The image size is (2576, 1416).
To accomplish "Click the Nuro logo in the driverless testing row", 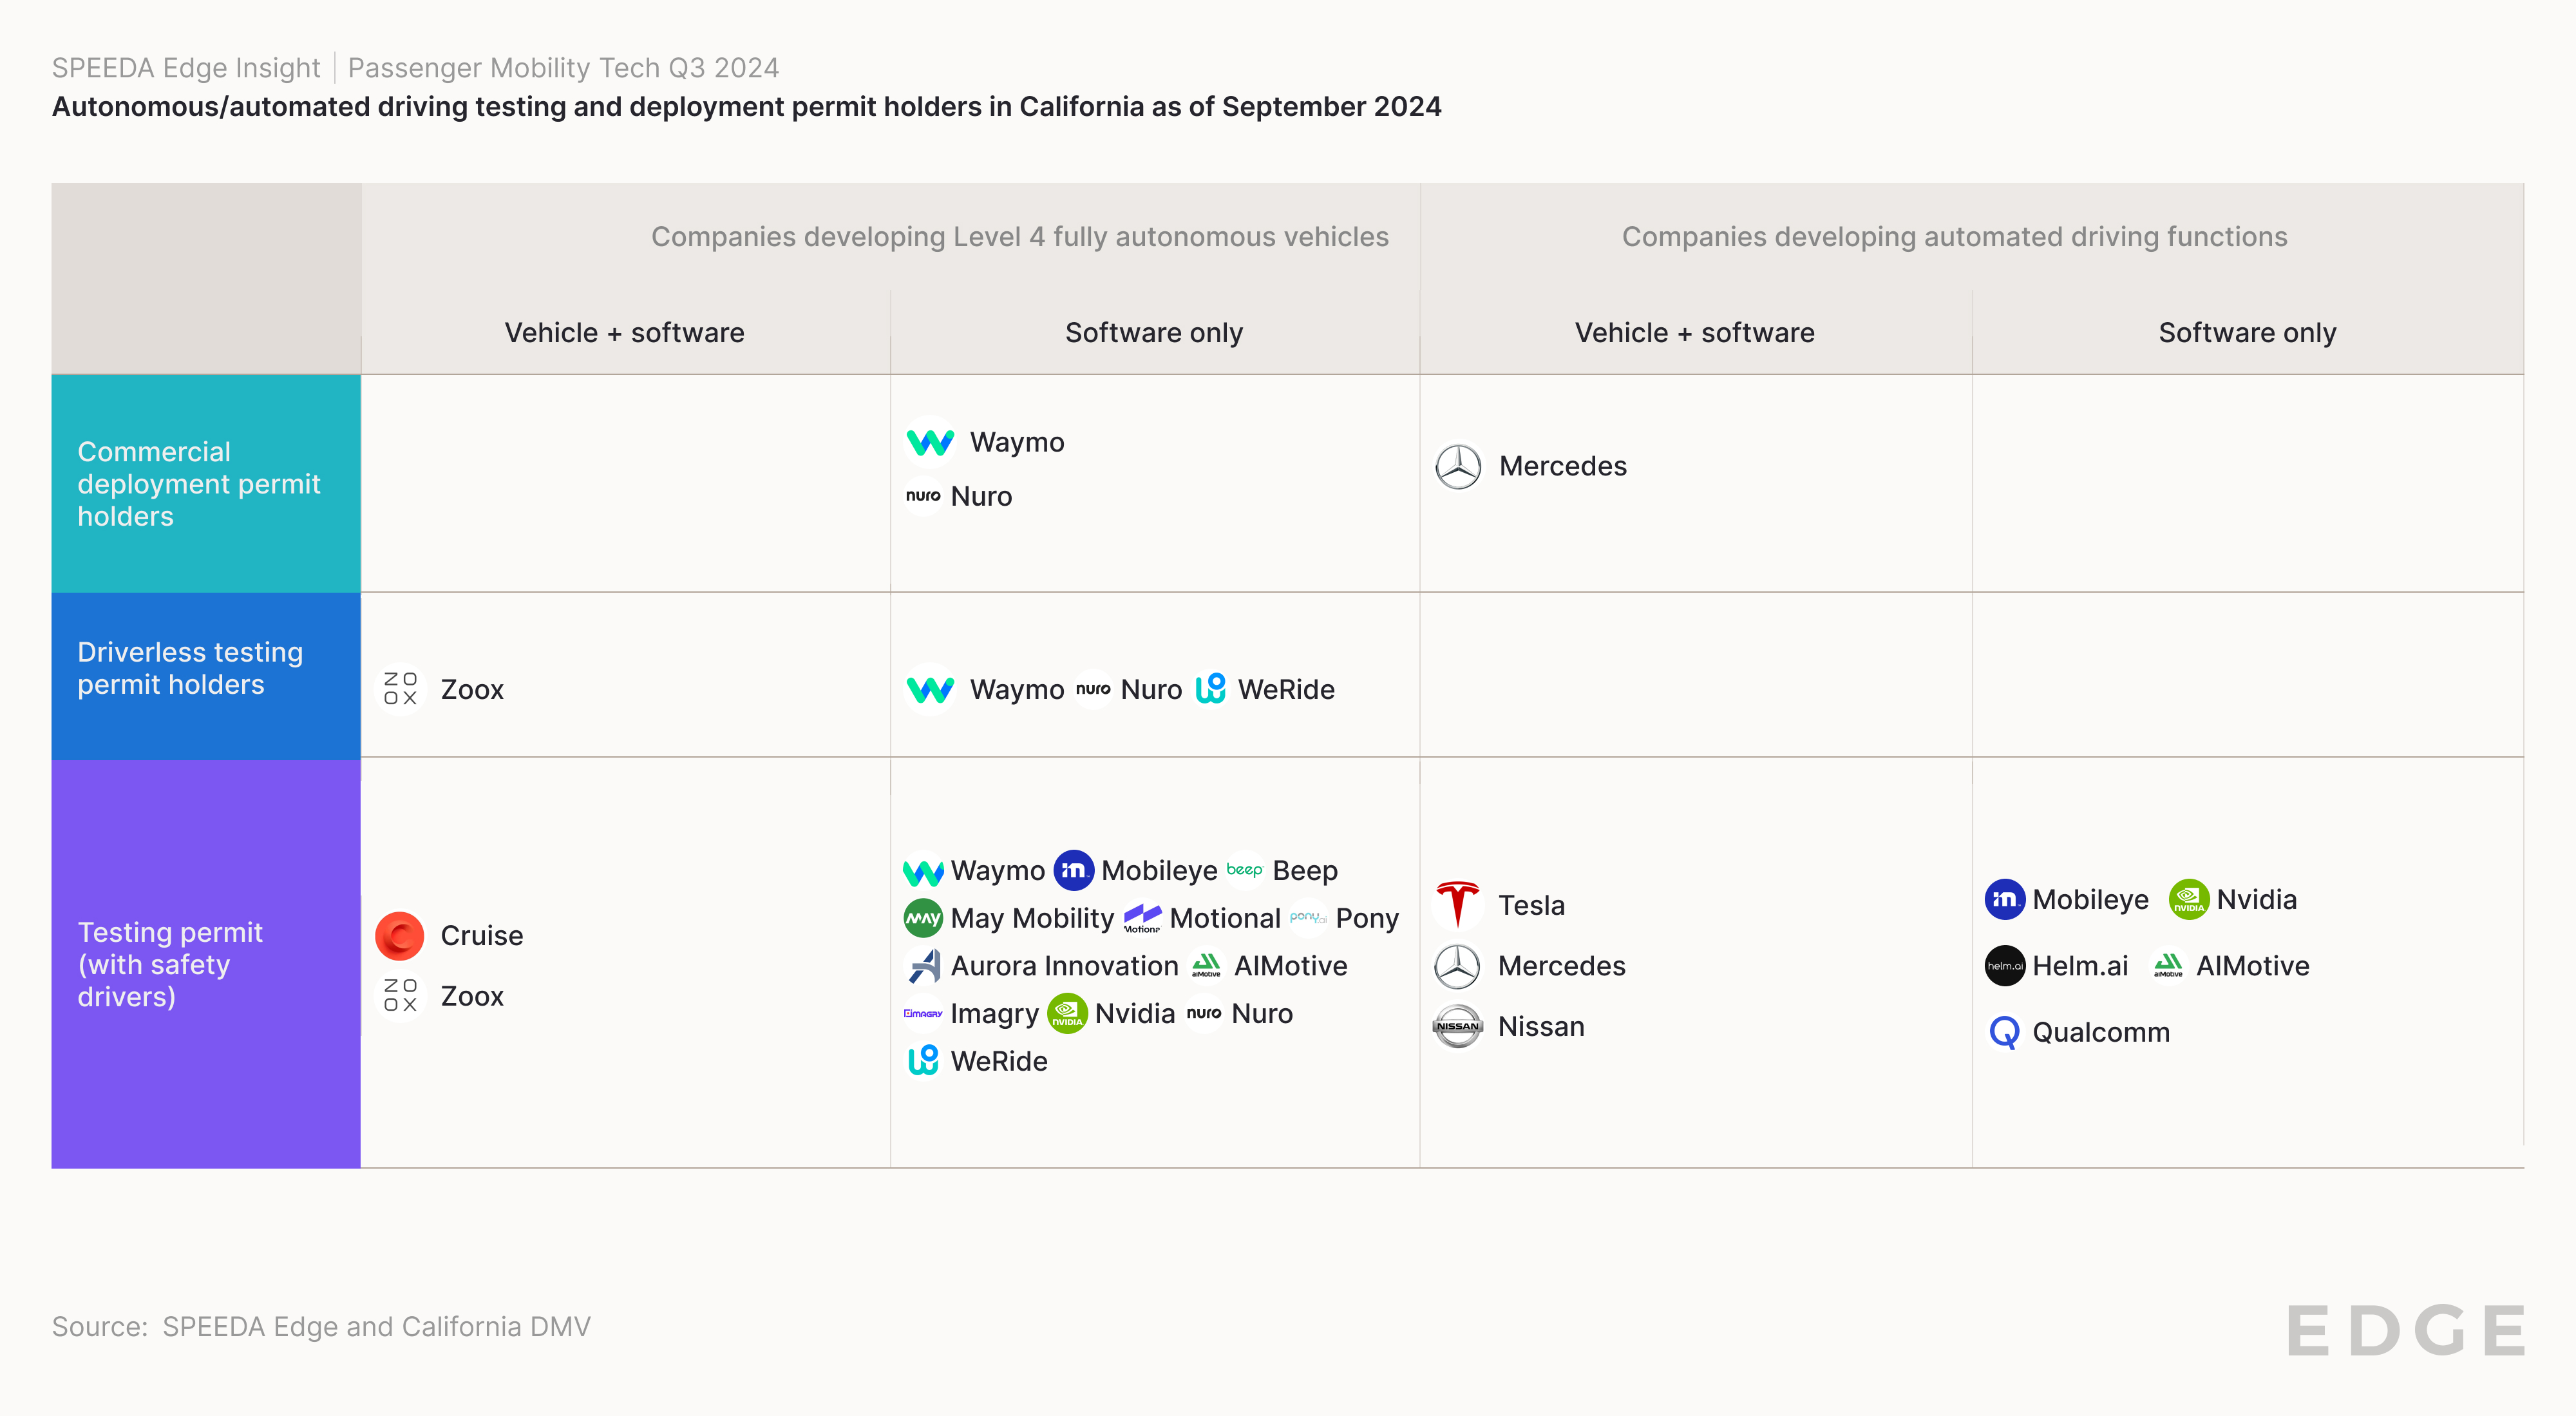I will (1093, 689).
